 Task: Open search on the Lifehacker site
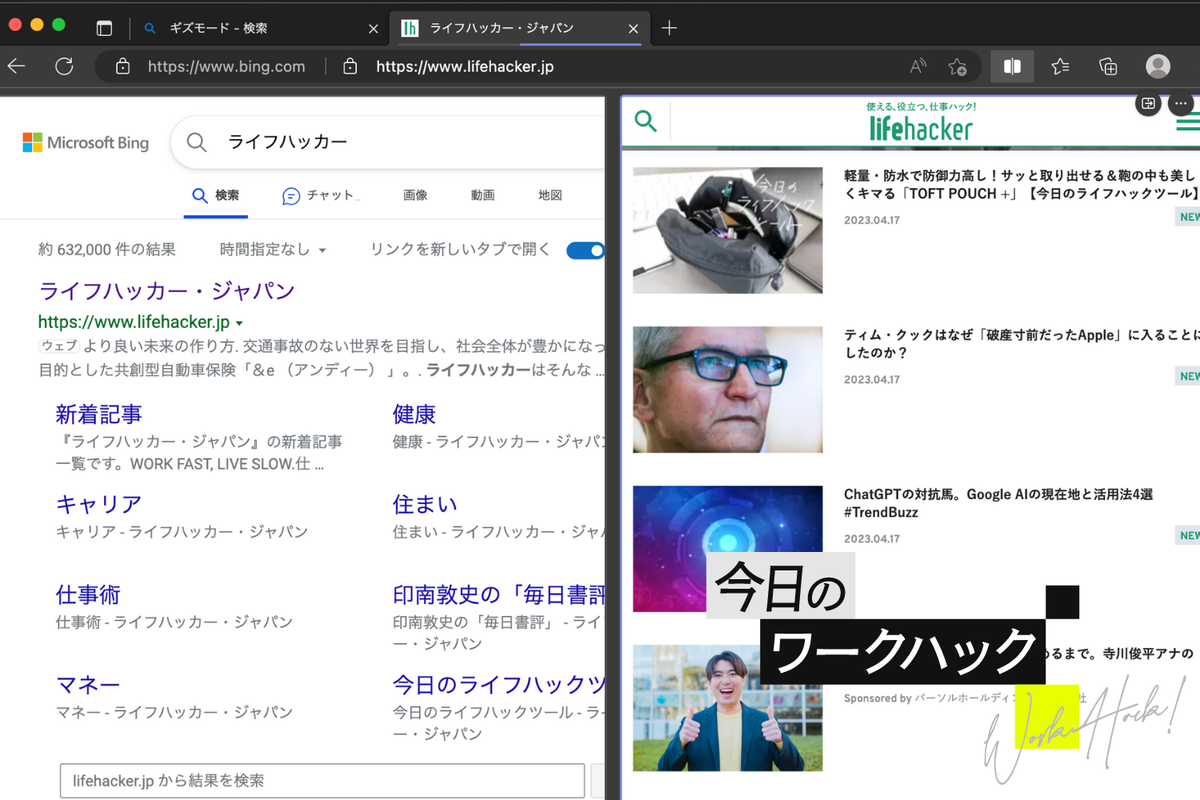click(645, 120)
